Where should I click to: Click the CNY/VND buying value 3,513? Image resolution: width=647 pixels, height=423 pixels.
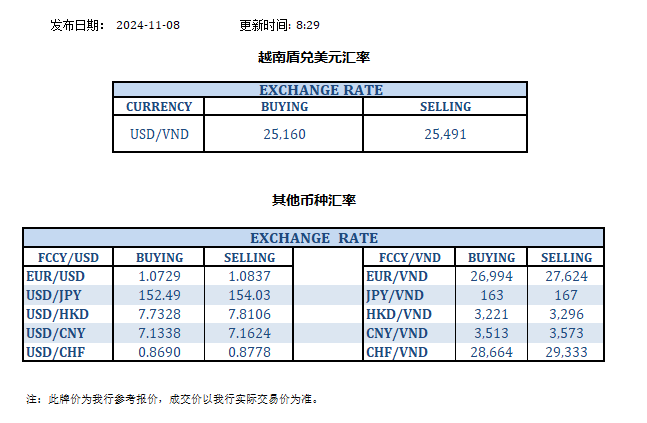coord(491,332)
